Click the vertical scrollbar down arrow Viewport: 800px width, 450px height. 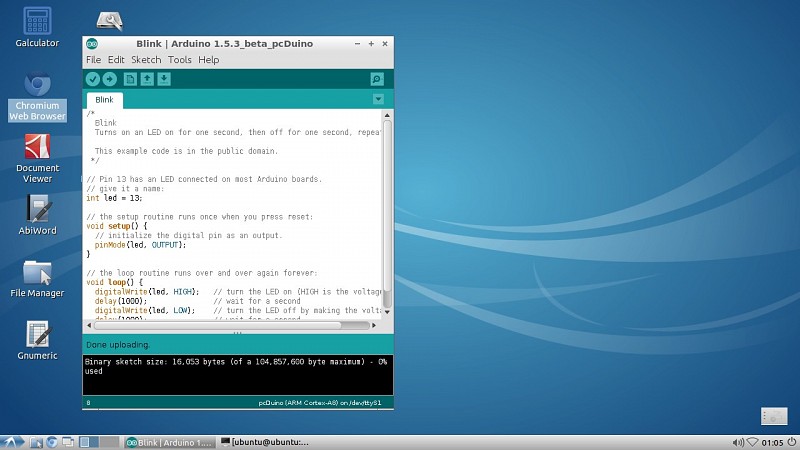[387, 311]
